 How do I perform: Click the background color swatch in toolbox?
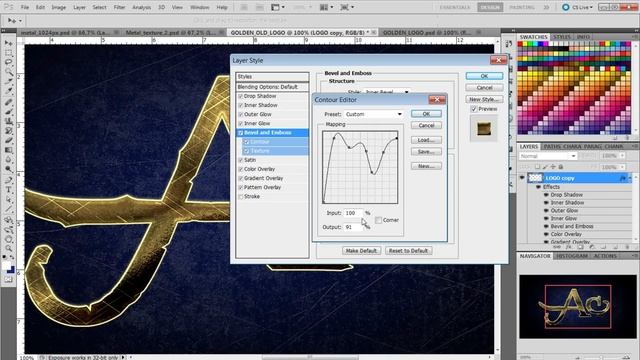pos(11,270)
